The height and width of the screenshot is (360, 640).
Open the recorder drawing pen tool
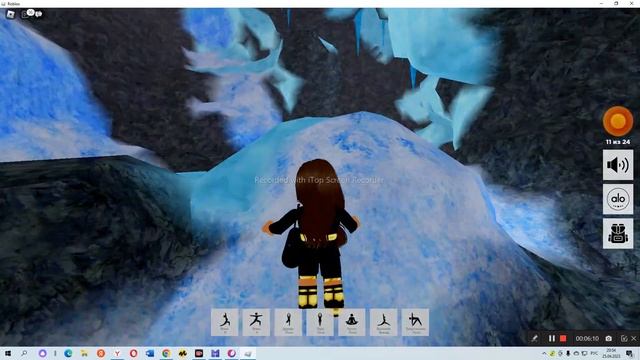534,338
